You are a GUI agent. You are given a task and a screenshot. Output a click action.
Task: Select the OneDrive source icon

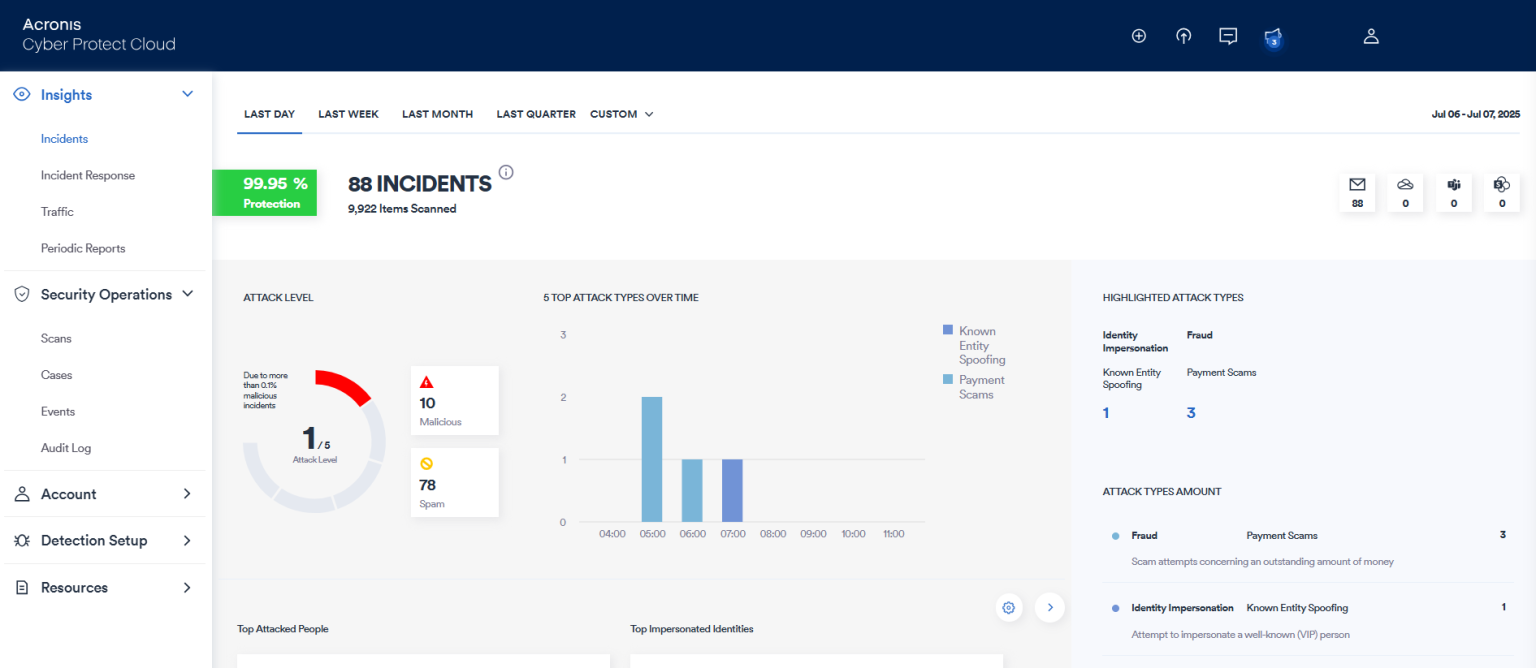(1405, 192)
